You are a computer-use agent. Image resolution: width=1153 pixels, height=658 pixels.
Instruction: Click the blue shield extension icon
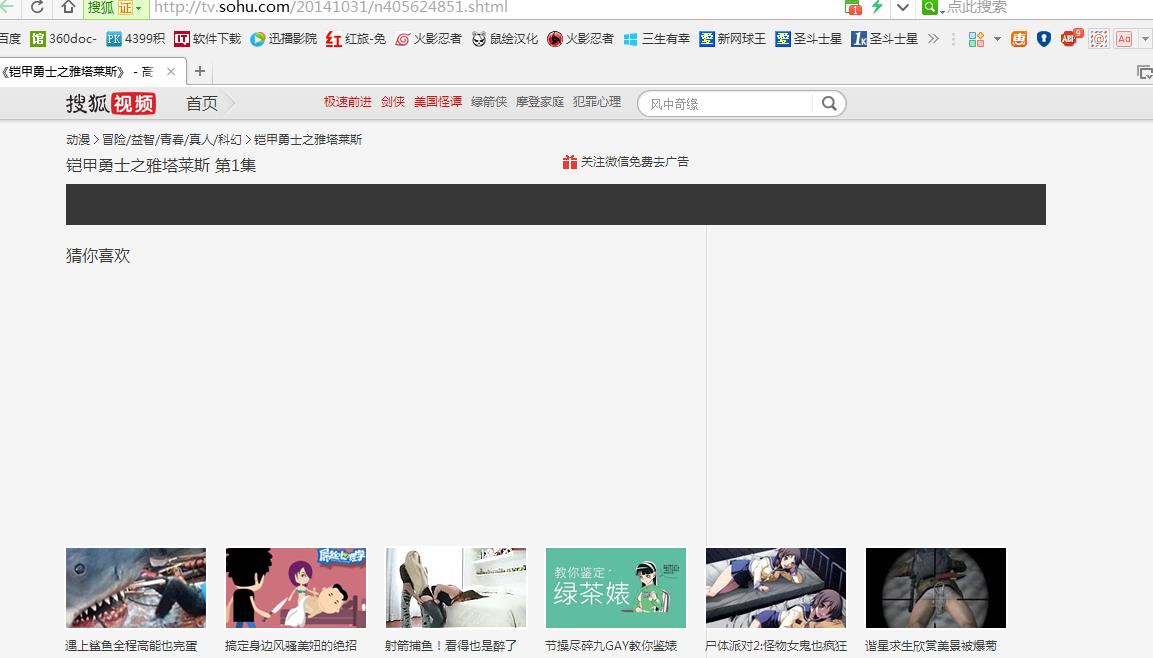1043,39
